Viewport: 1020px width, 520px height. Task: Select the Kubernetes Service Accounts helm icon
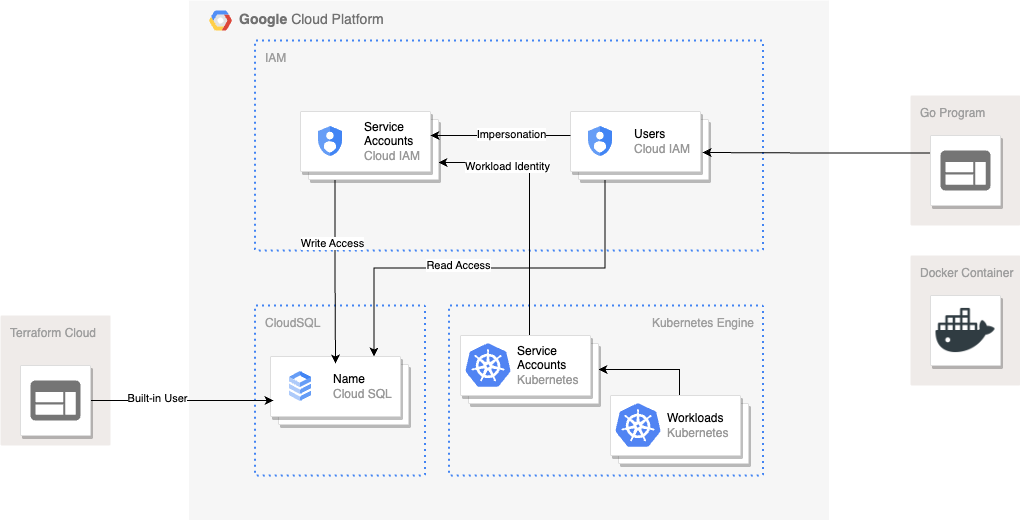tap(488, 365)
